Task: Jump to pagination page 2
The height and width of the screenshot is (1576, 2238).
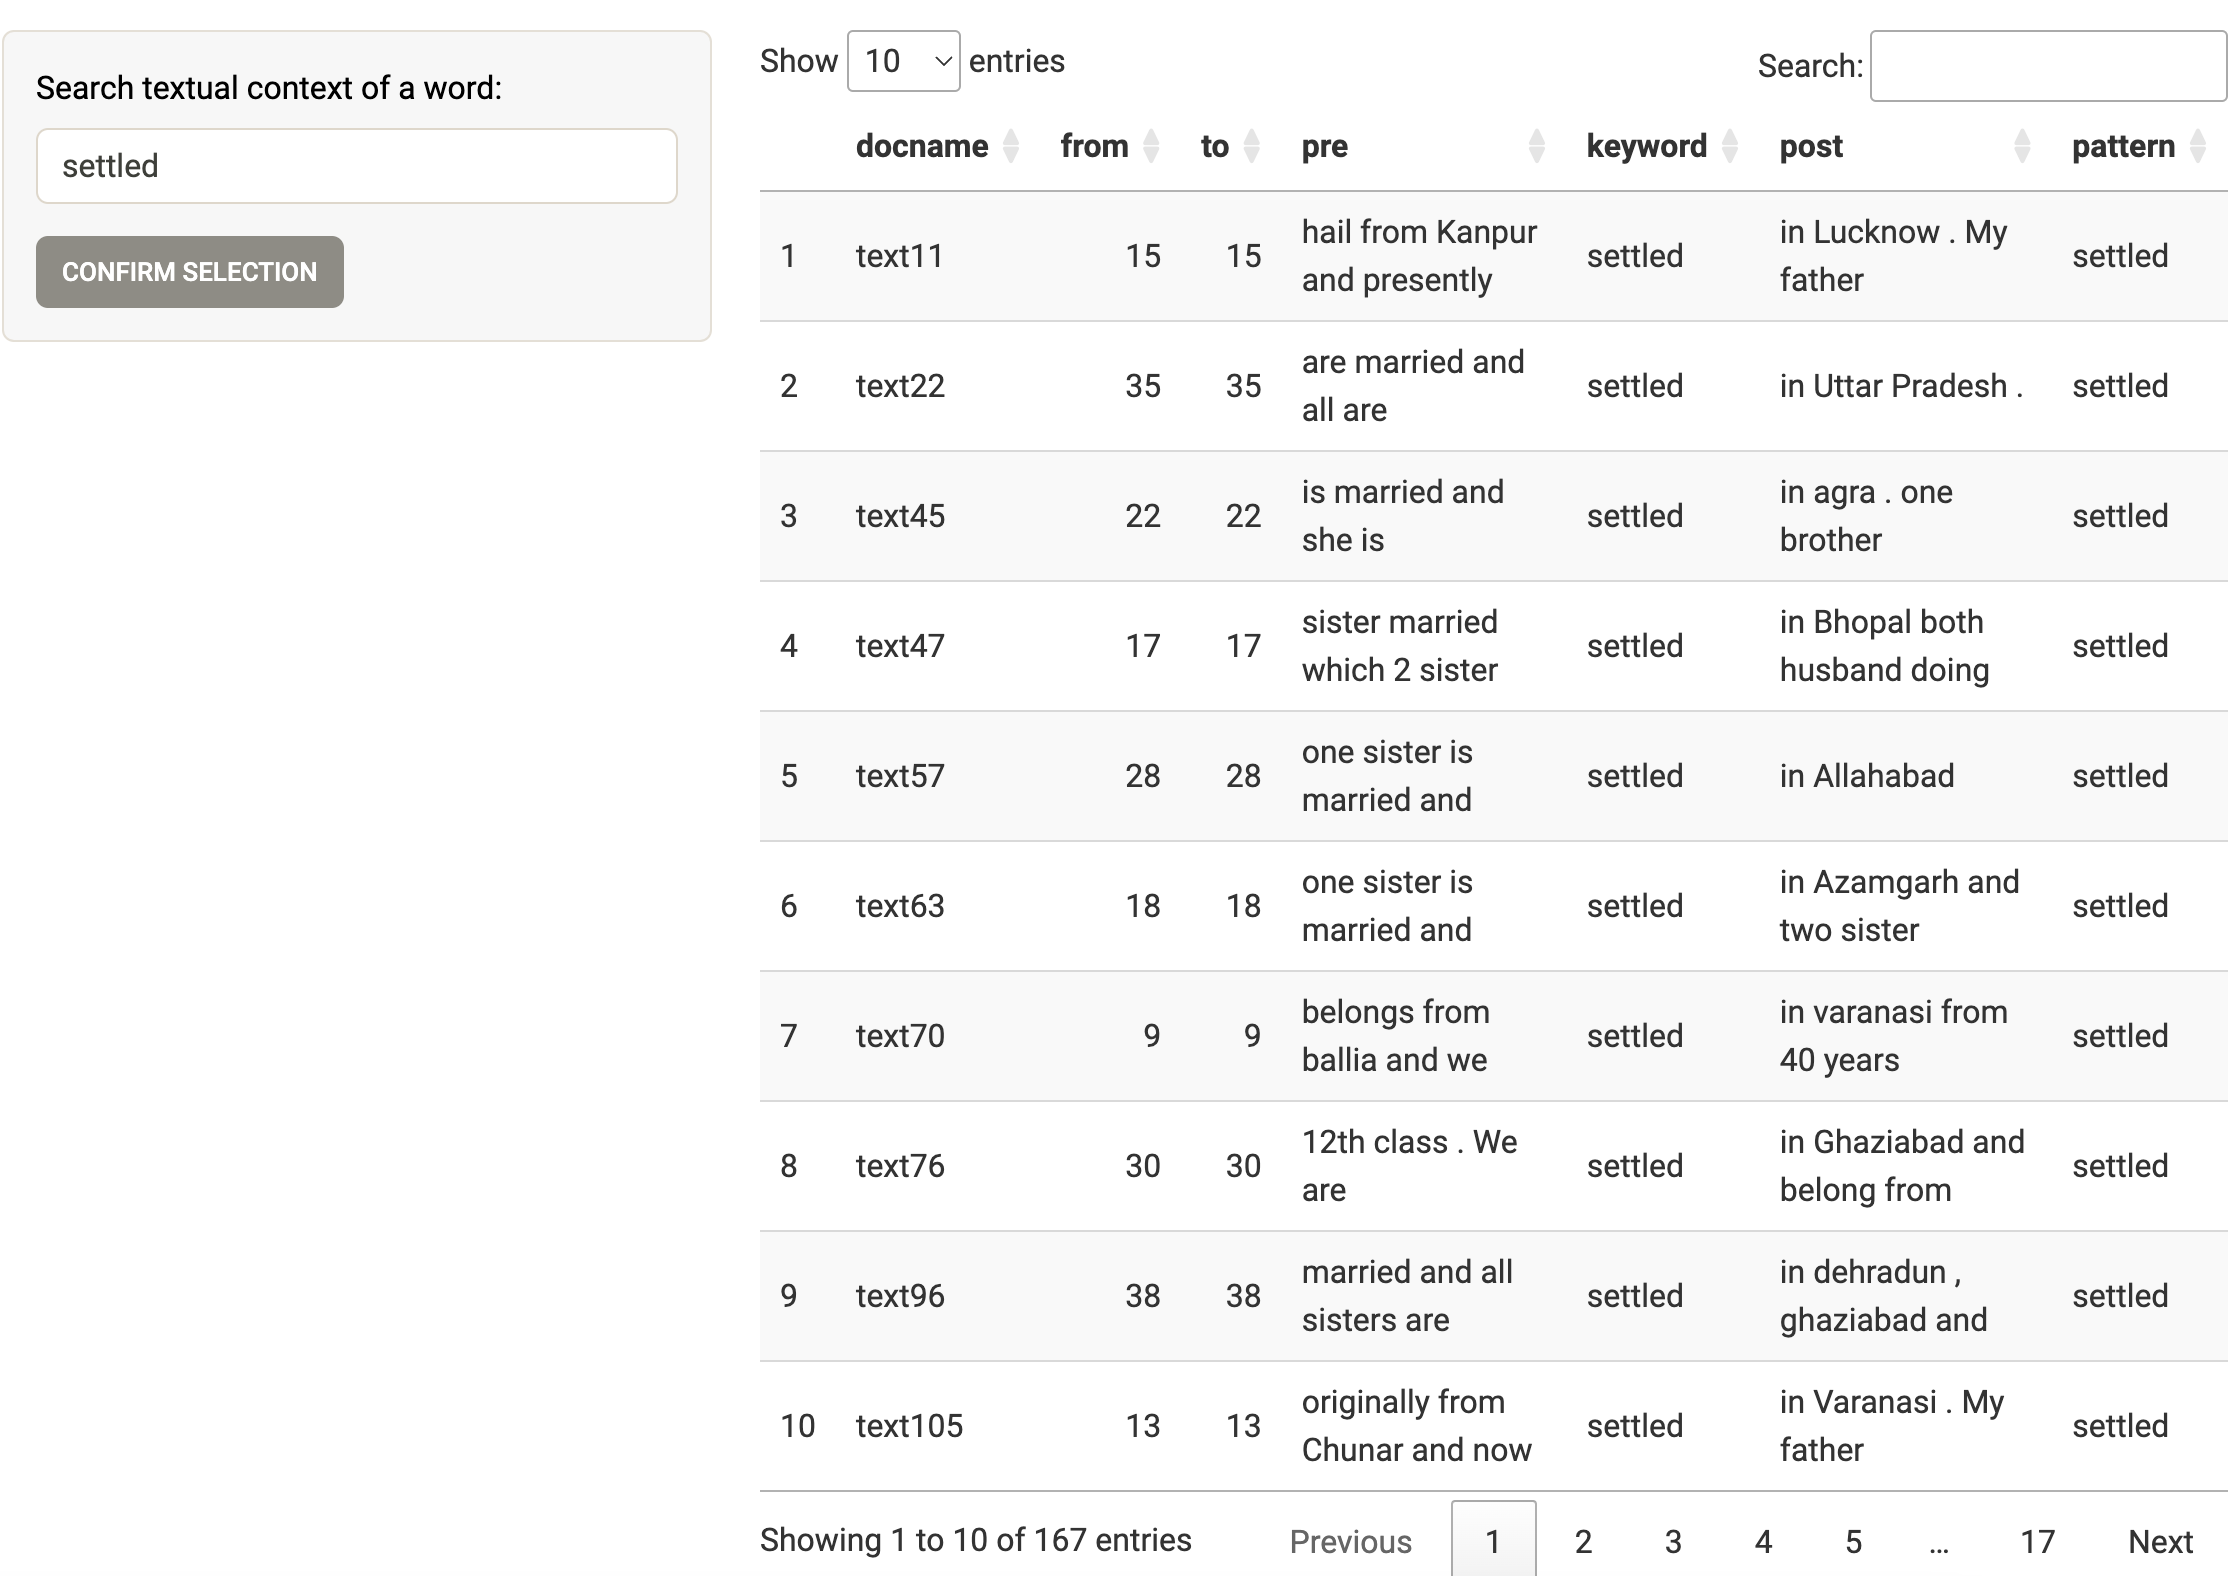Action: tap(1583, 1541)
